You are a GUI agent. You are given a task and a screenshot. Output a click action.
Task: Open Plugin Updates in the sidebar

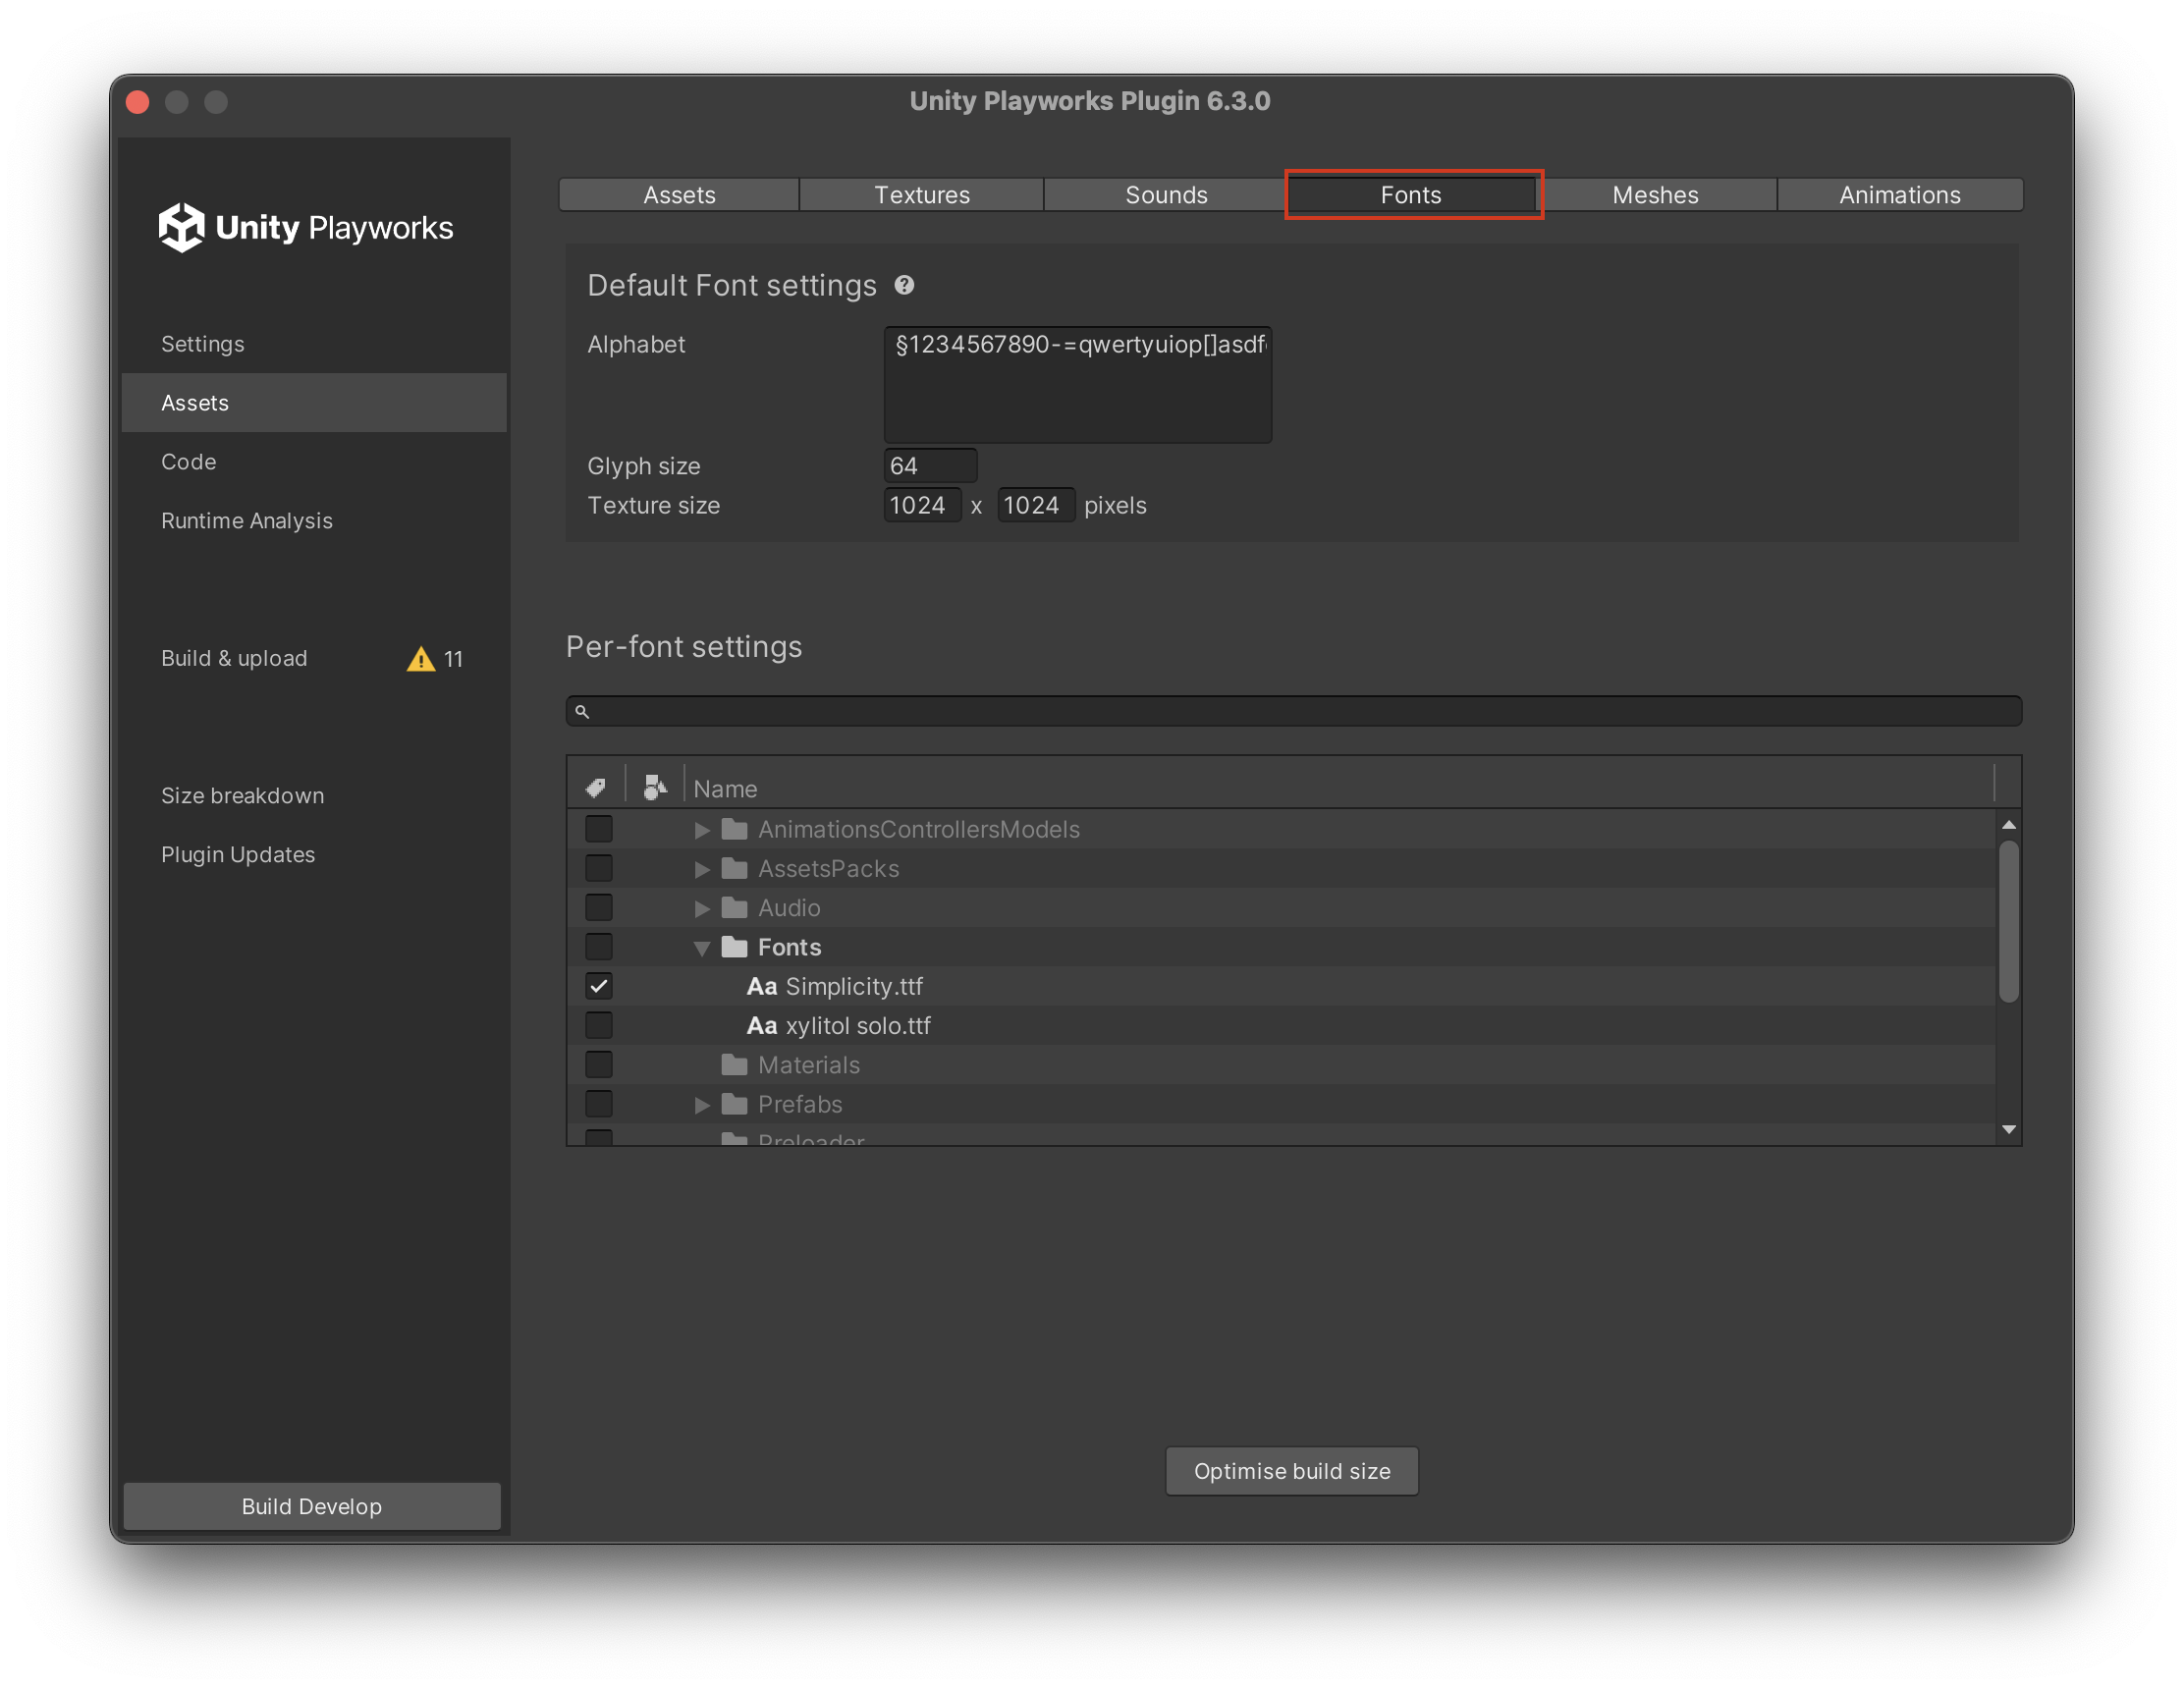coord(313,854)
